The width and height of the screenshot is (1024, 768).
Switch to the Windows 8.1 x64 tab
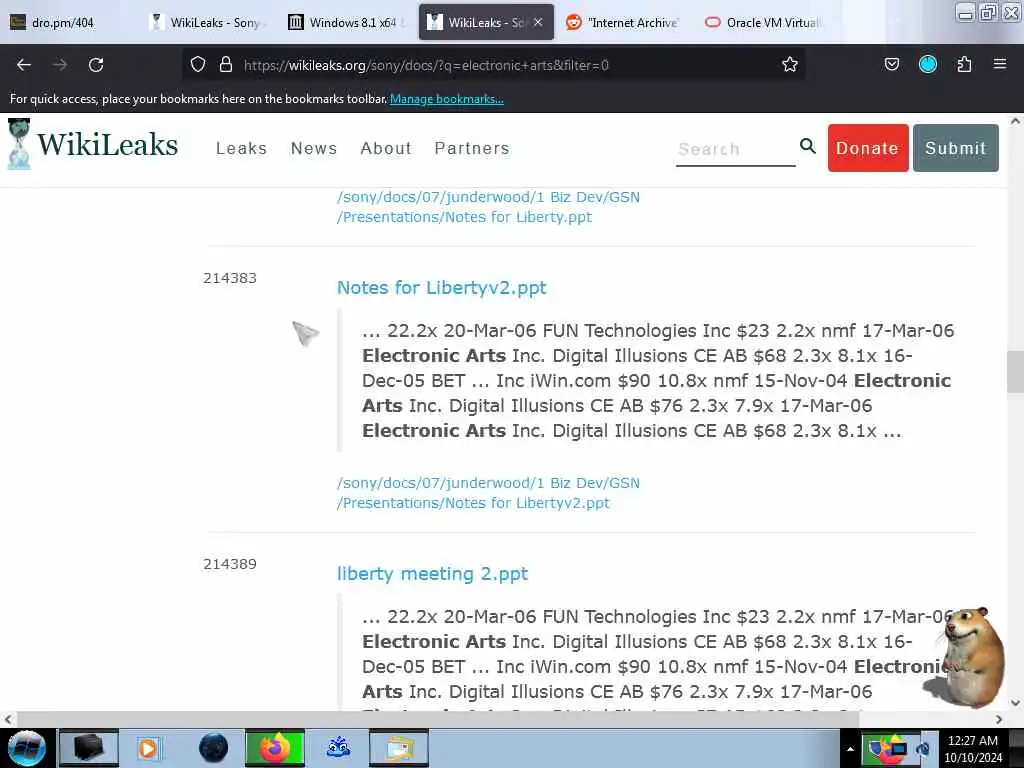(x=346, y=22)
